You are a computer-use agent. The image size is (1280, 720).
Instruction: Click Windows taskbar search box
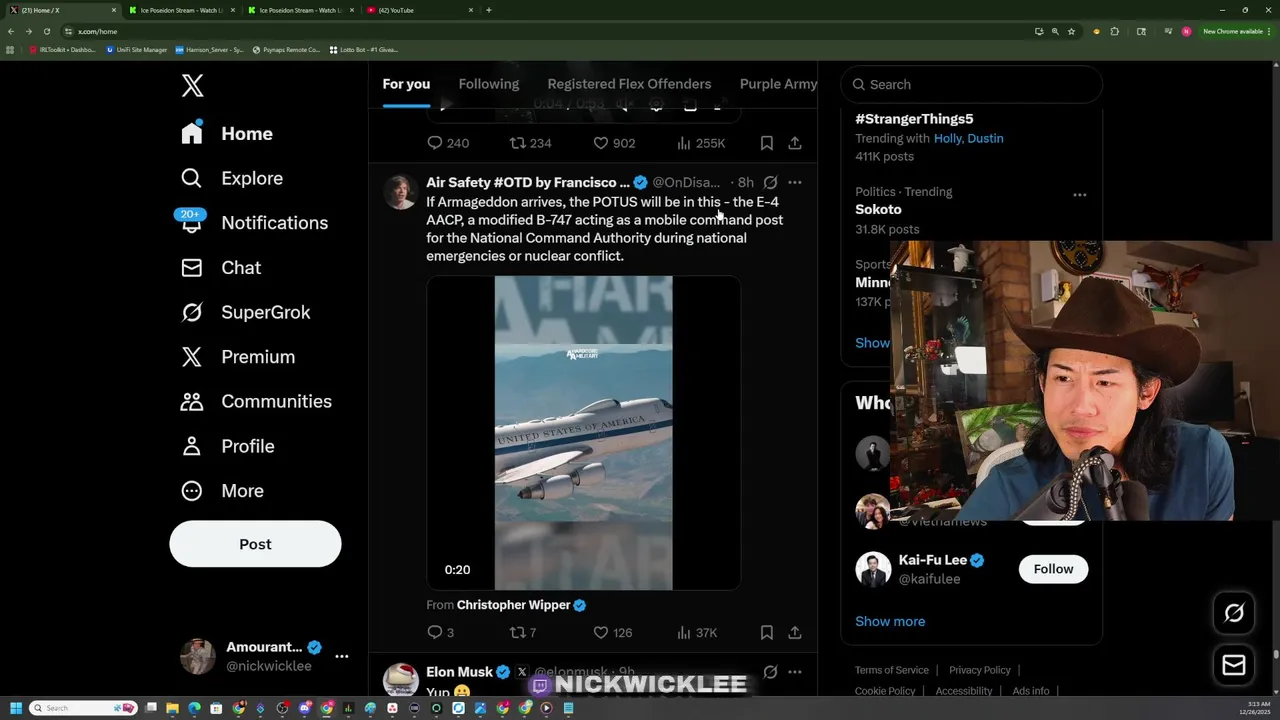coord(82,708)
